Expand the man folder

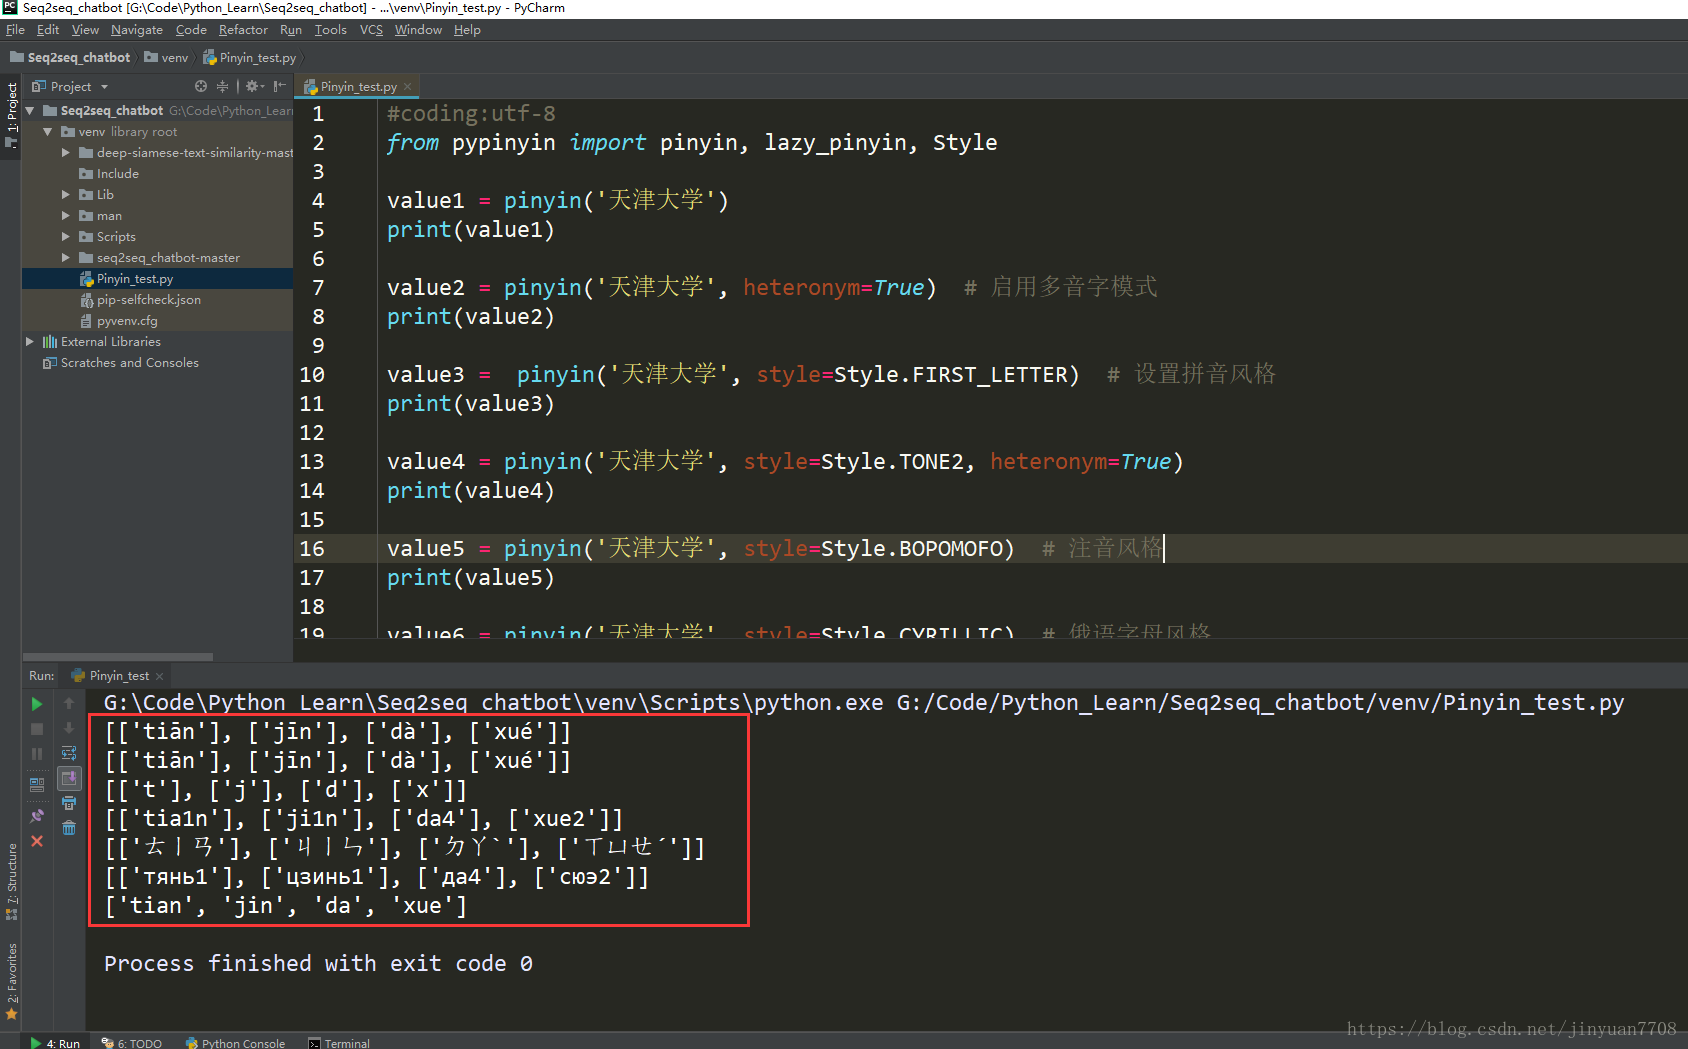(65, 216)
